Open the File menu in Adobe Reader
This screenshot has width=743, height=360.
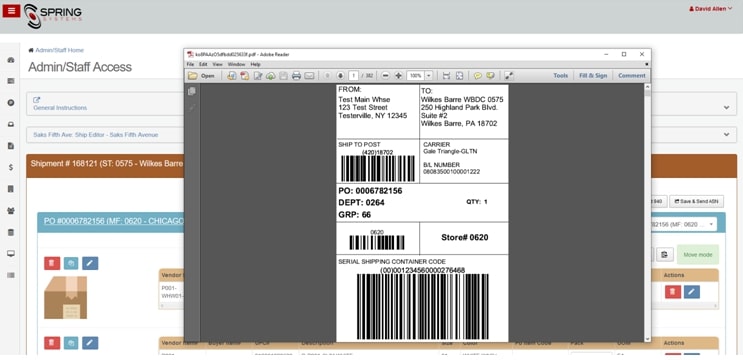(190, 64)
